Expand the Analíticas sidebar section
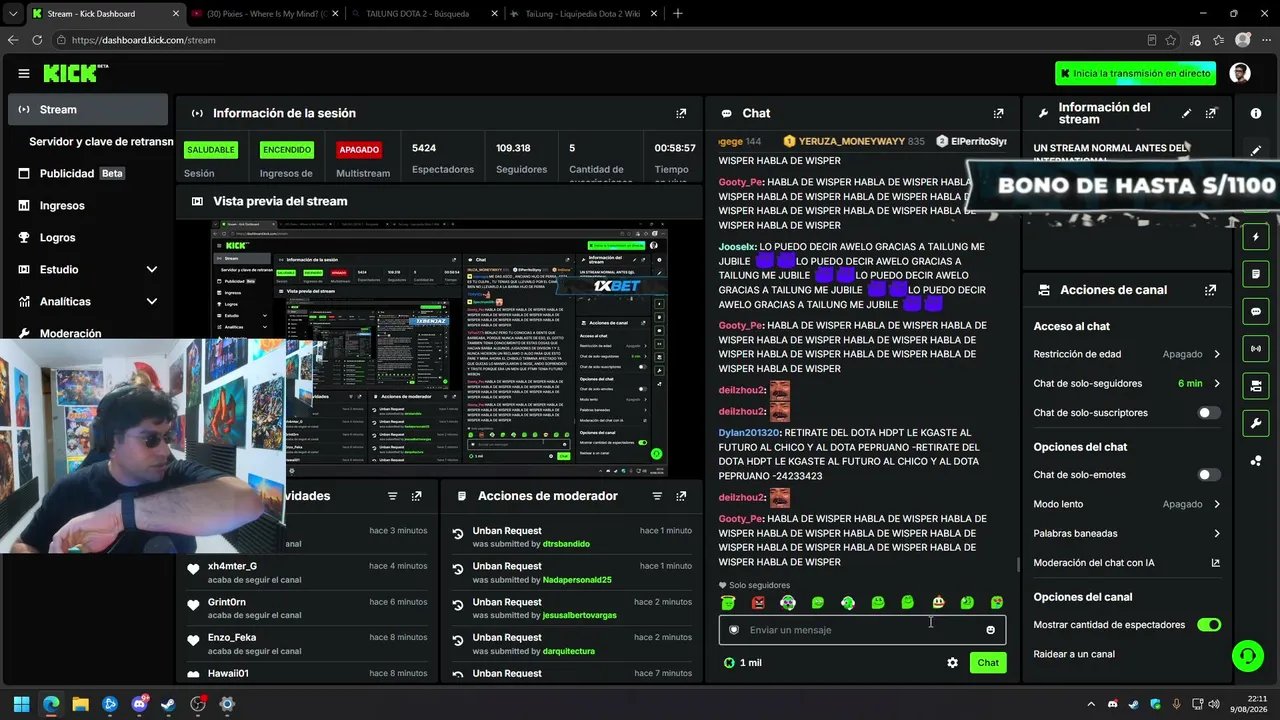This screenshot has height=720, width=1280. pyautogui.click(x=152, y=302)
